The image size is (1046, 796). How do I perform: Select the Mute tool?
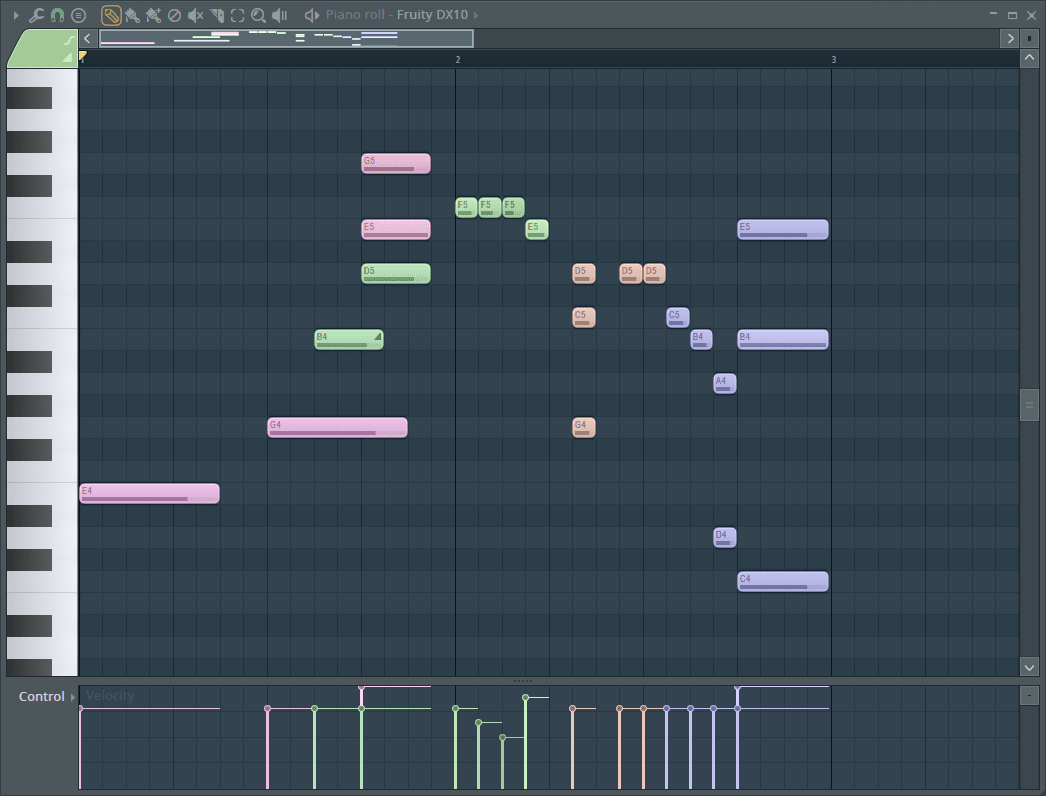(195, 15)
